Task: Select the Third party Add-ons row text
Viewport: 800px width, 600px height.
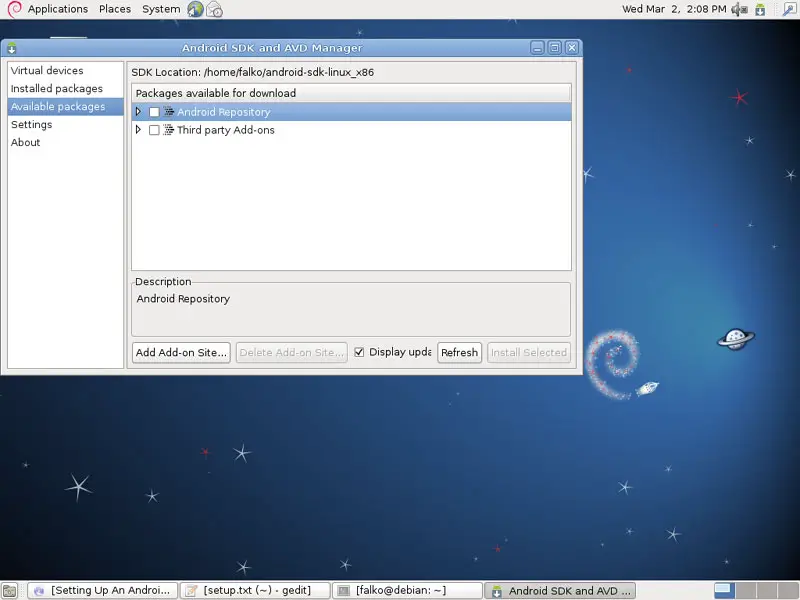Action: pos(226,130)
